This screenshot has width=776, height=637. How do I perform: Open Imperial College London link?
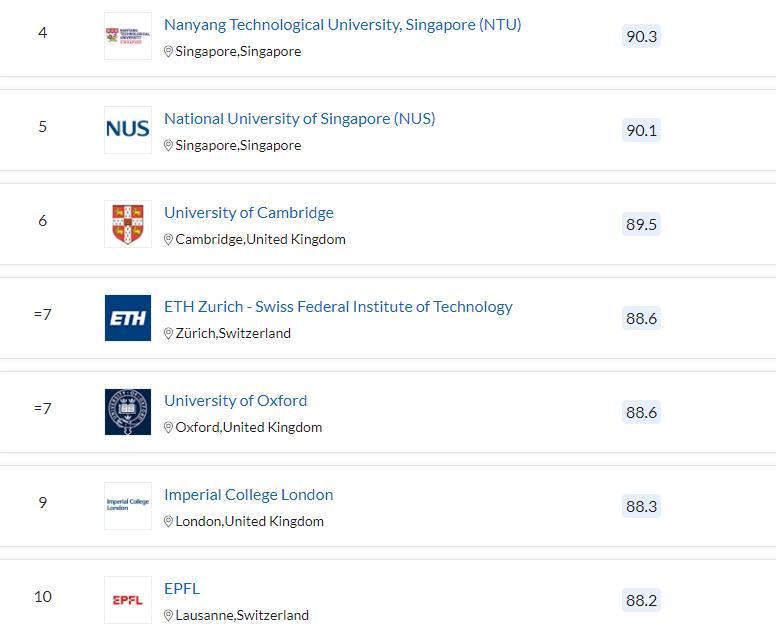pos(248,495)
